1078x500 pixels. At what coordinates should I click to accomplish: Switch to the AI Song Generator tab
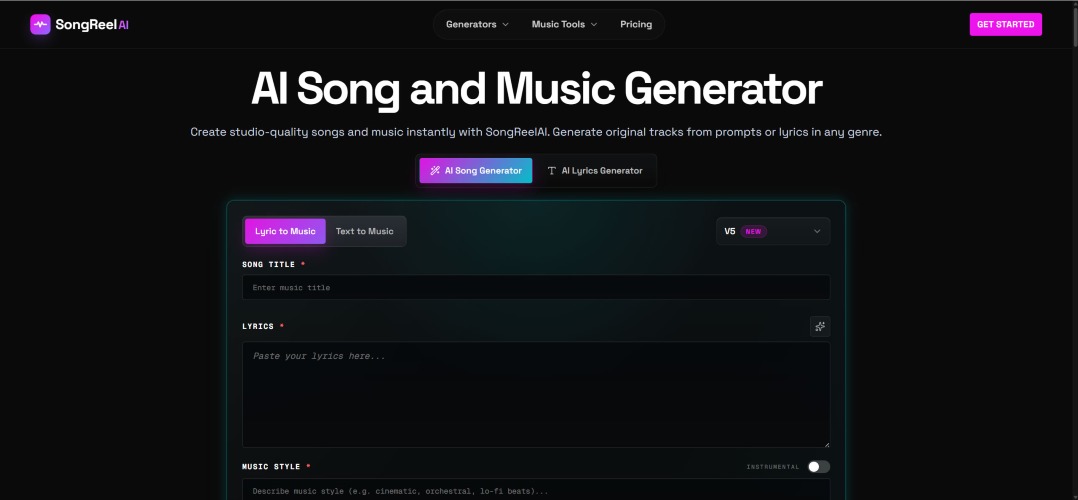click(x=476, y=171)
